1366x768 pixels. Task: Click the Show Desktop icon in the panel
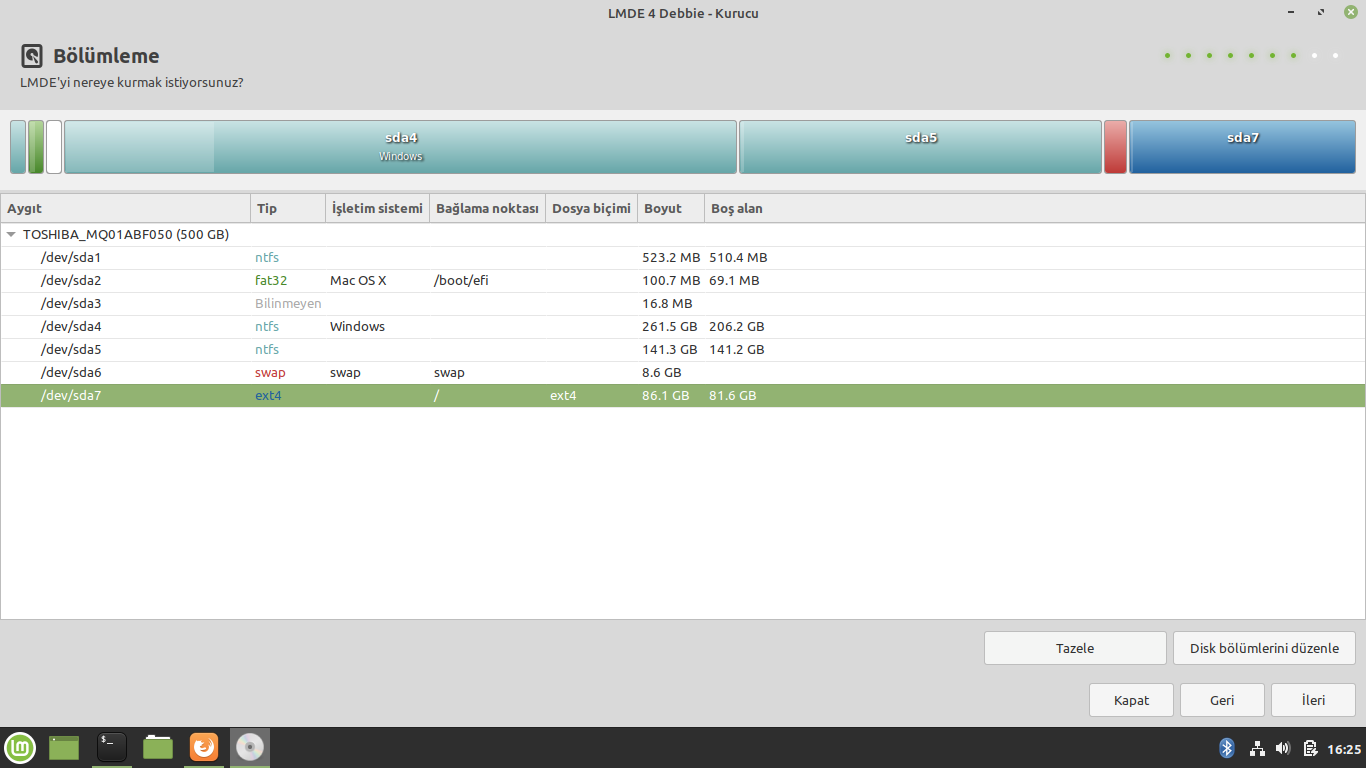point(64,747)
